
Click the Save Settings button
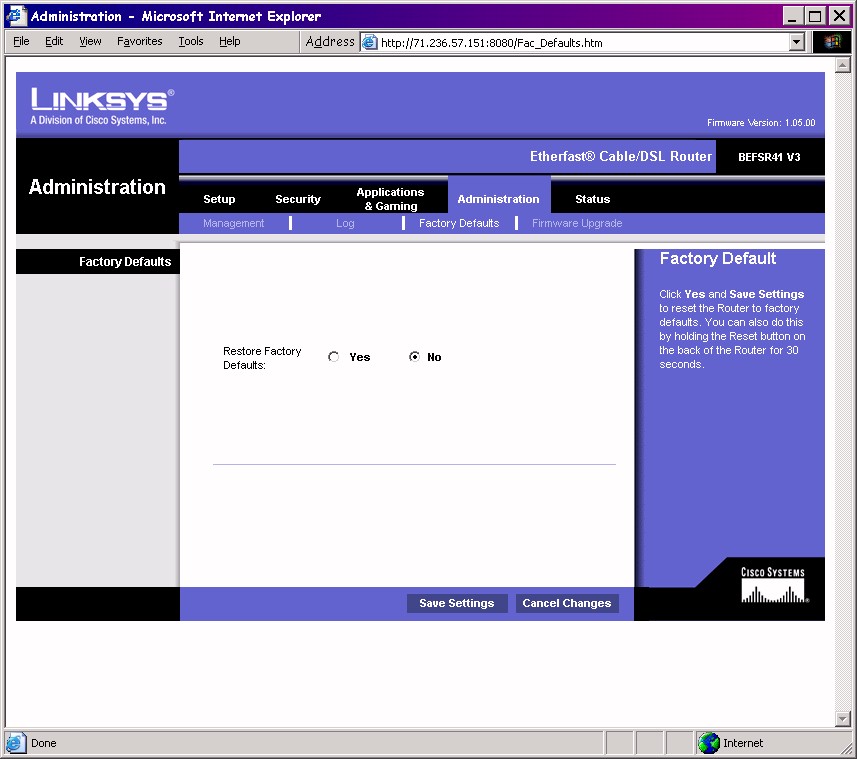click(x=457, y=603)
